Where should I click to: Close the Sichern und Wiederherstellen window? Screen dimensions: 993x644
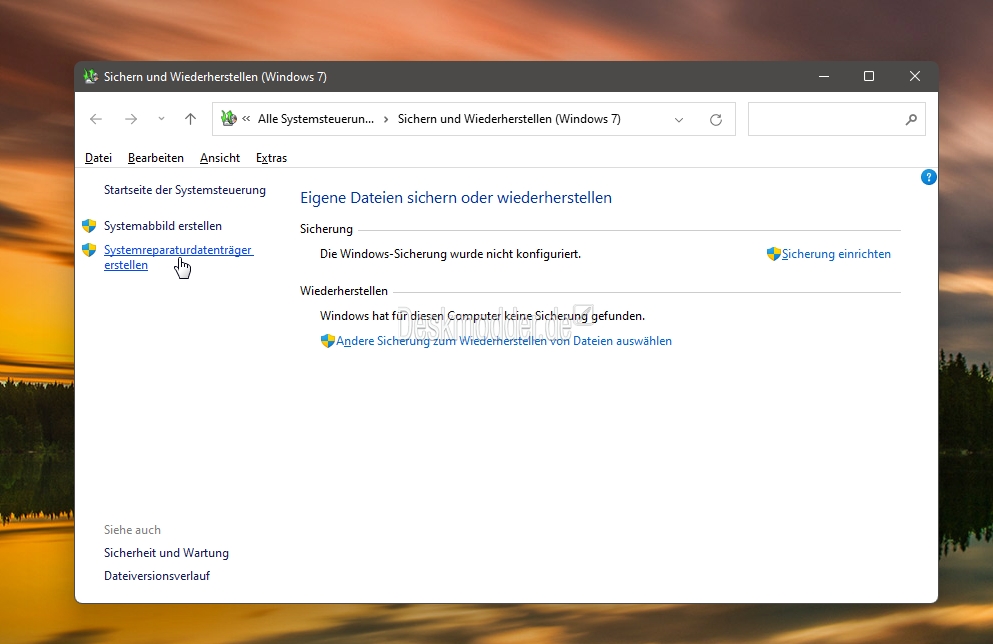click(x=914, y=77)
